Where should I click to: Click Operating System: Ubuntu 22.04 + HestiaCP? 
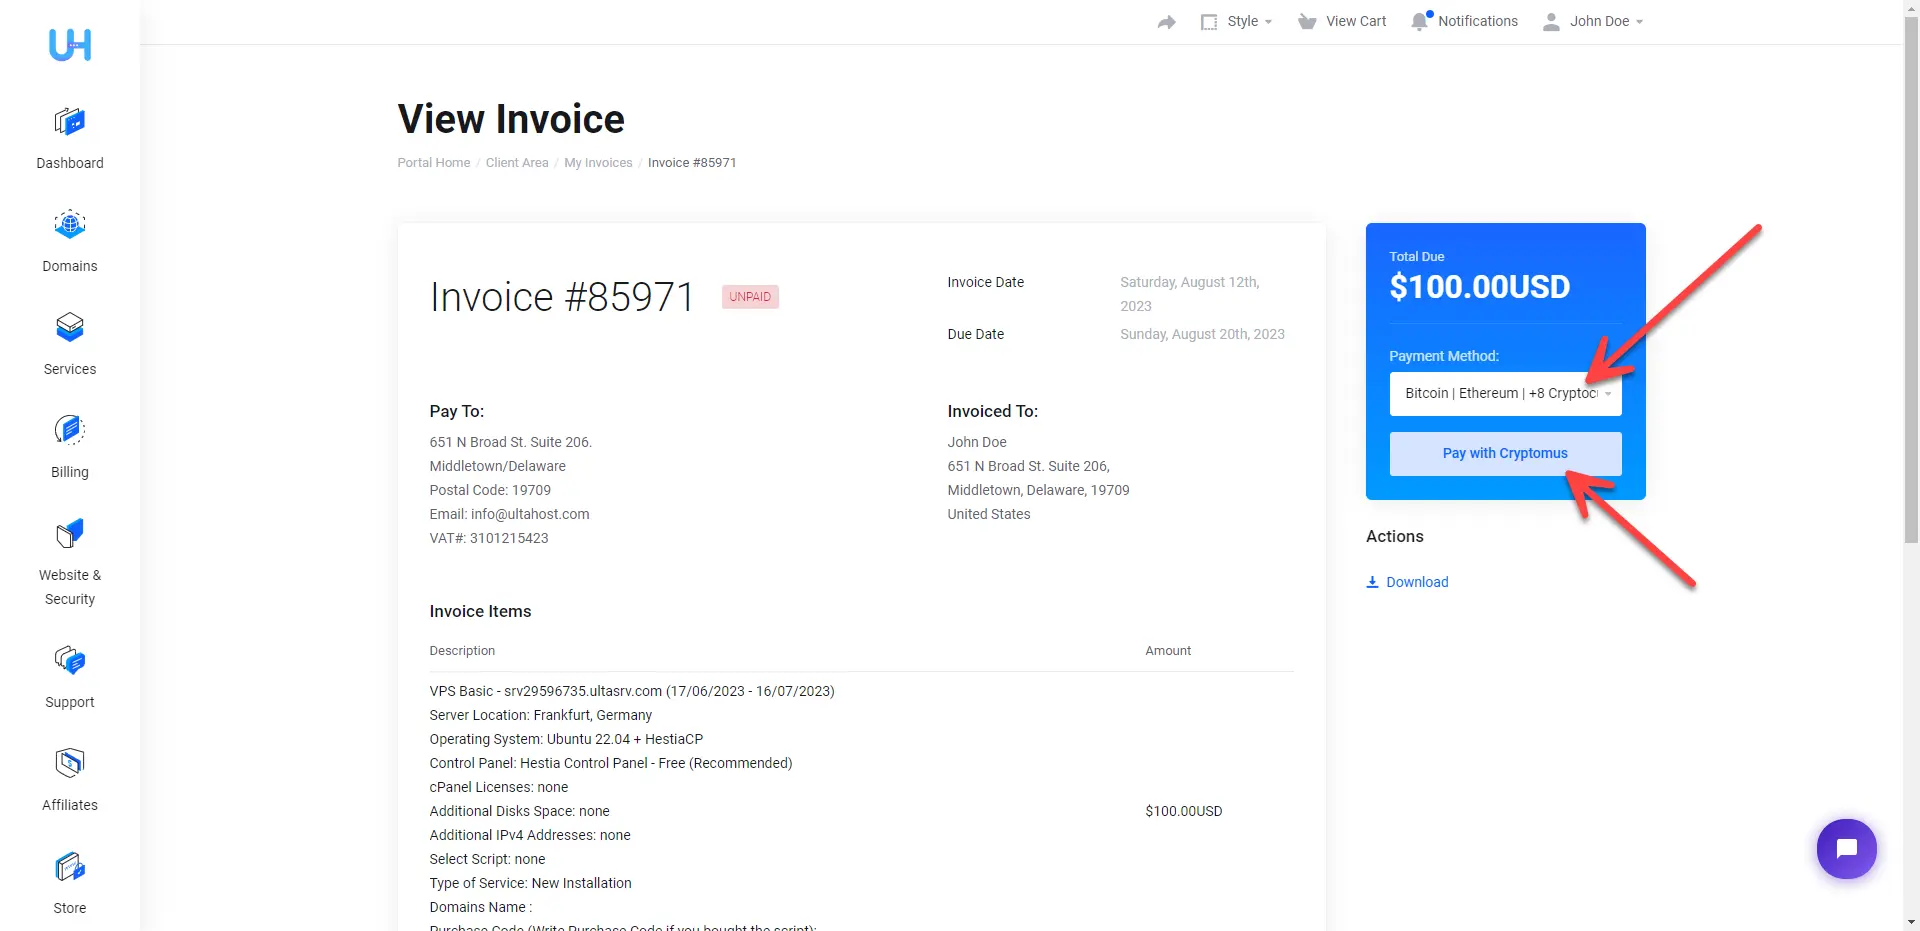tap(566, 739)
